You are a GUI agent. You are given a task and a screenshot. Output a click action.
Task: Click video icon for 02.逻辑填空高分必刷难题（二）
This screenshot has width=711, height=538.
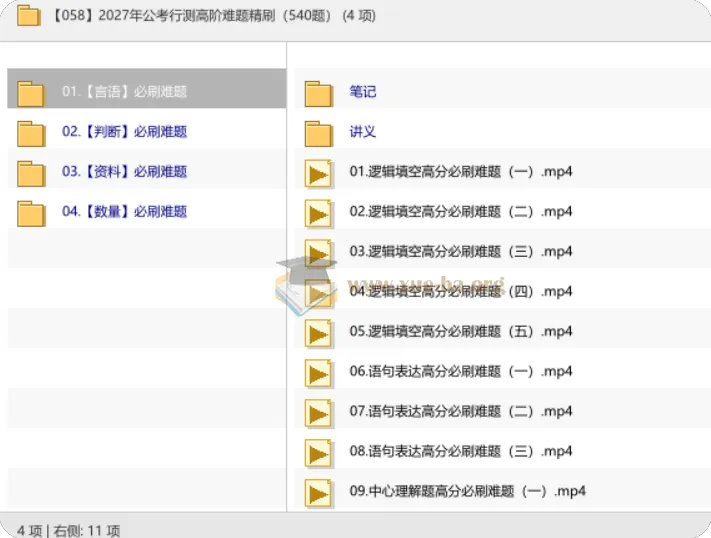pos(319,214)
